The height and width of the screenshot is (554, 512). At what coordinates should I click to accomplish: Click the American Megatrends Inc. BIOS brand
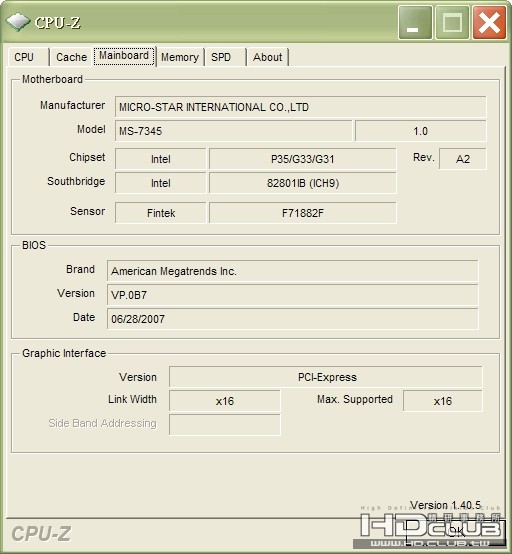tap(293, 271)
